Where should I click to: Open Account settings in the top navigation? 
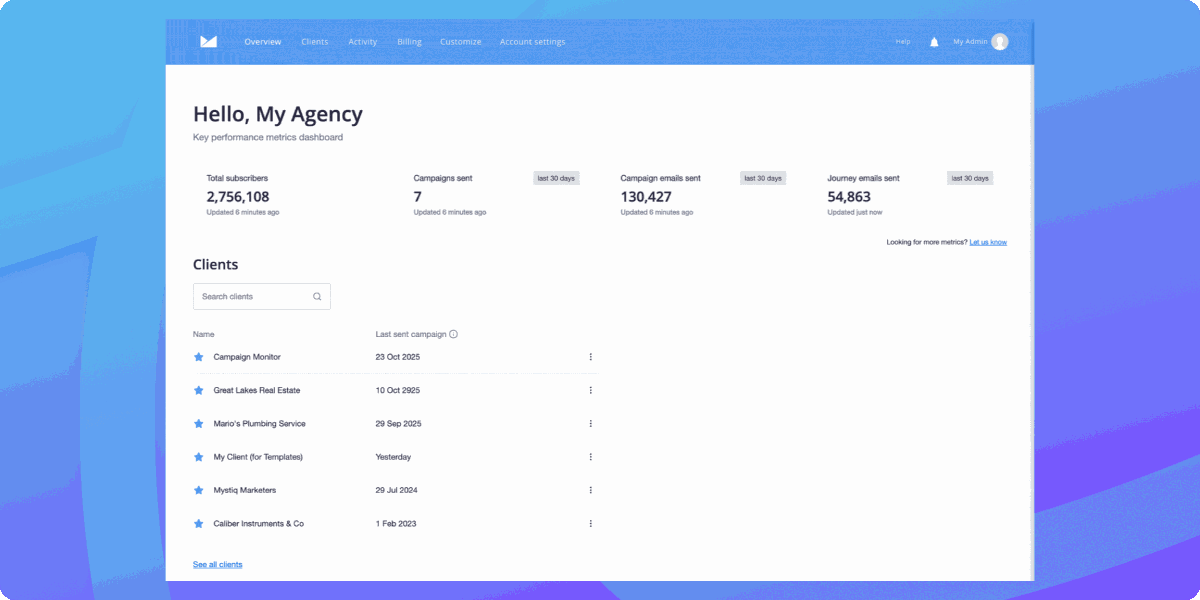532,42
